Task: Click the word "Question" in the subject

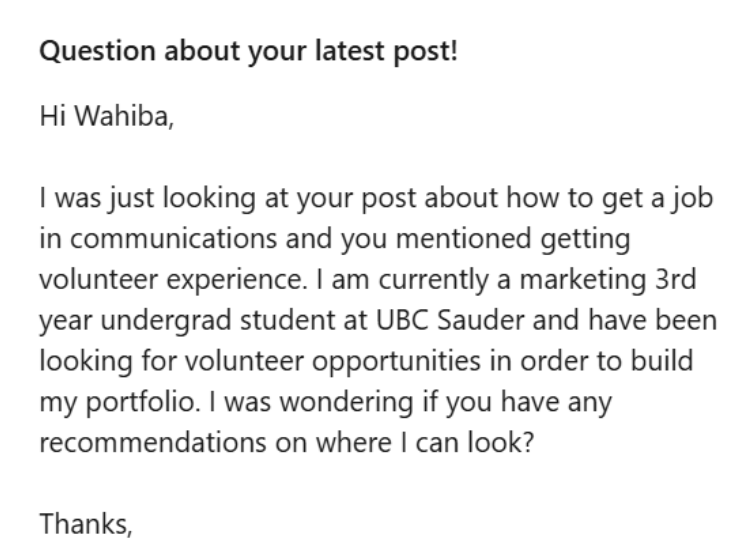Action: [x=89, y=51]
